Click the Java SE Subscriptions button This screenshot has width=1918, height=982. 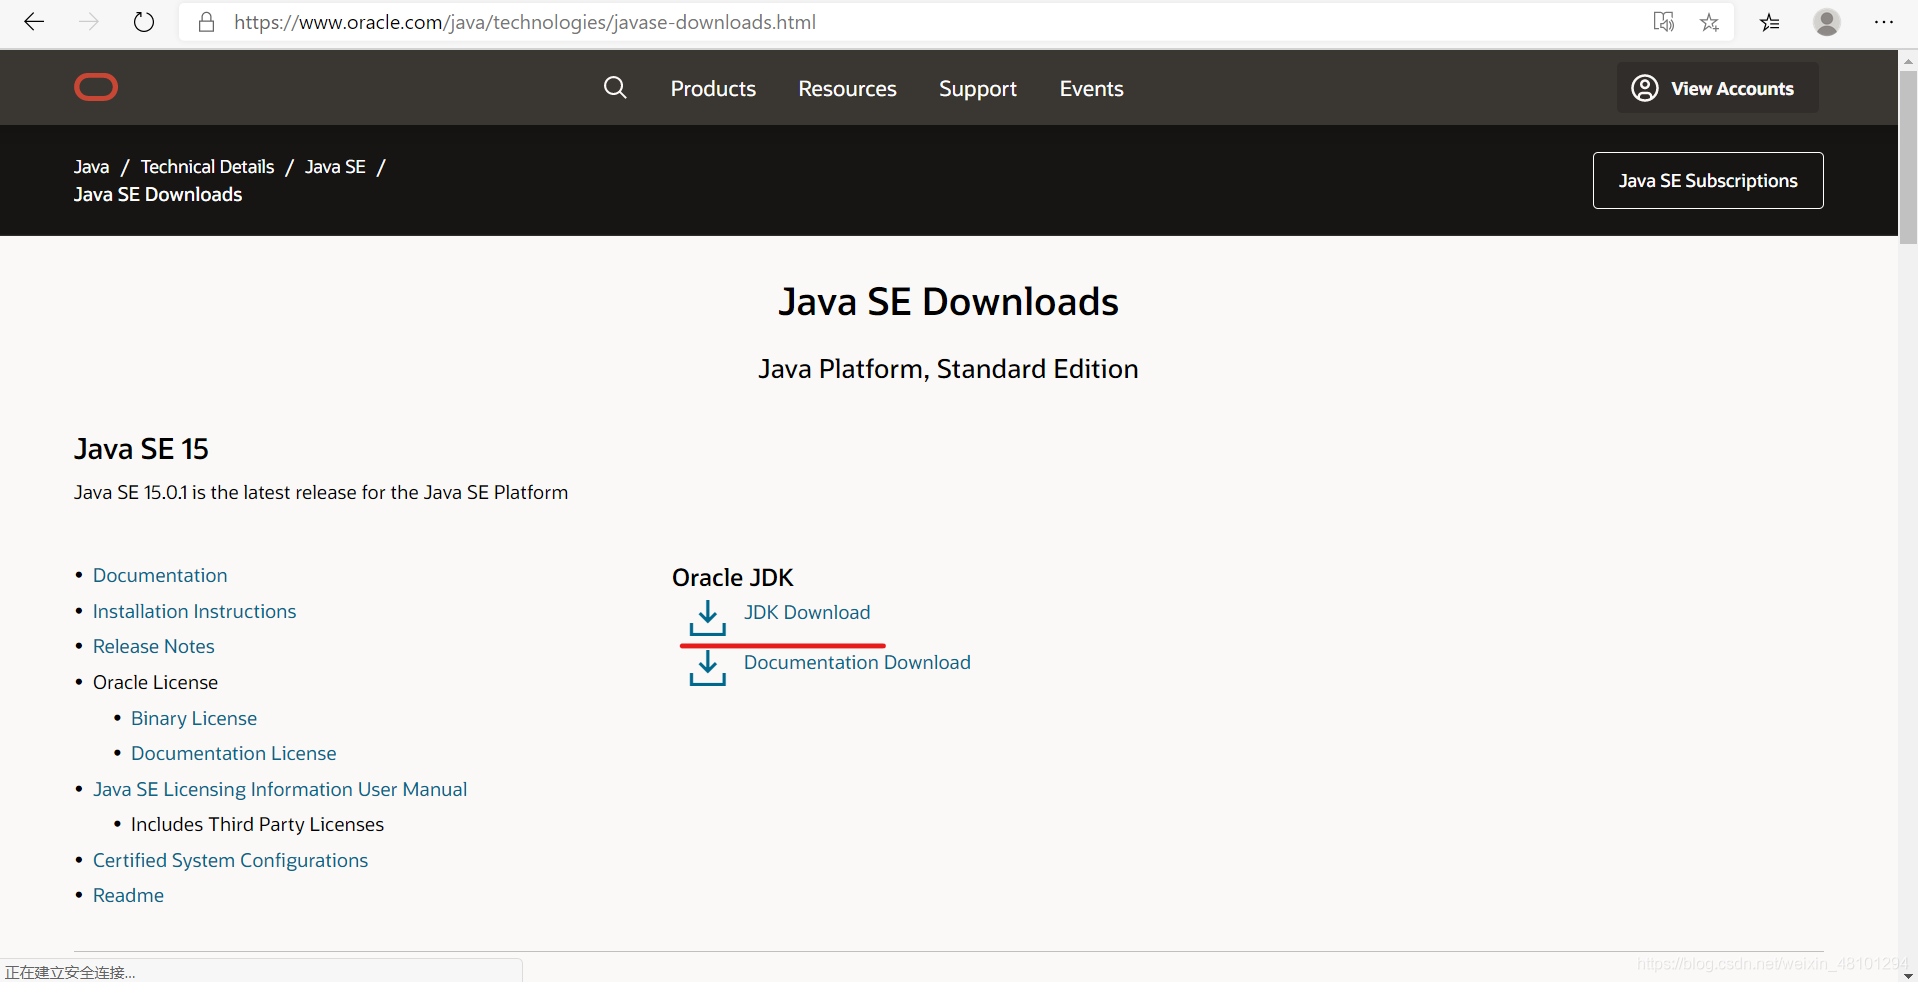(x=1708, y=181)
